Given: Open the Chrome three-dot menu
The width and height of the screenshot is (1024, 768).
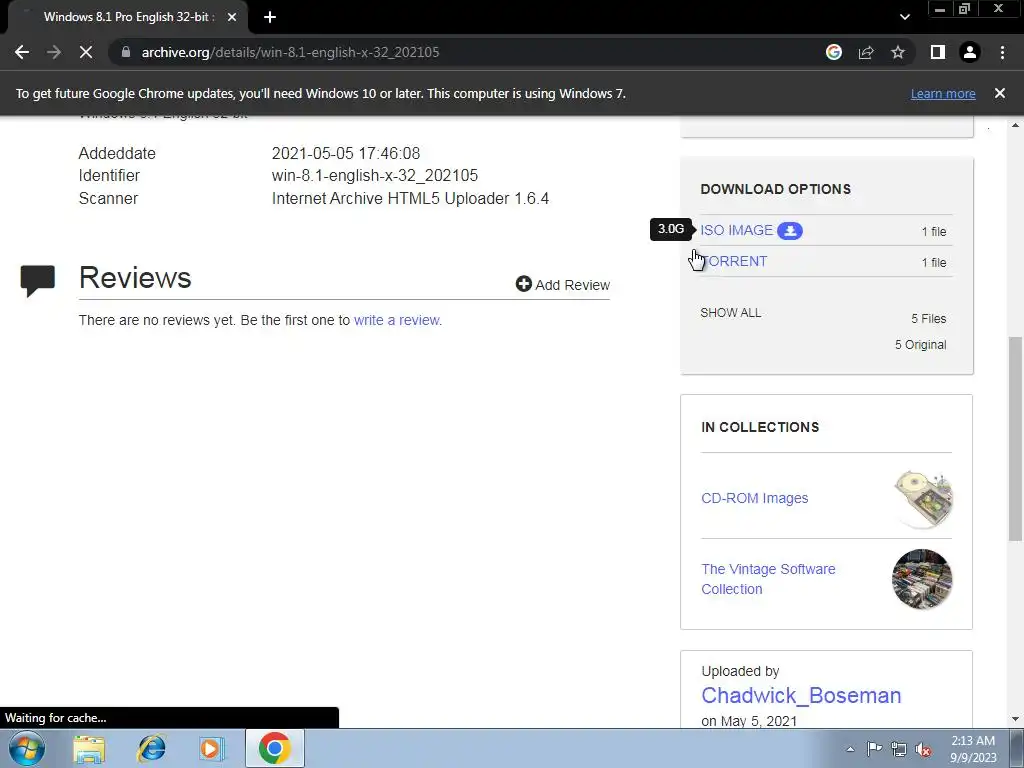Looking at the screenshot, I should tap(1002, 52).
